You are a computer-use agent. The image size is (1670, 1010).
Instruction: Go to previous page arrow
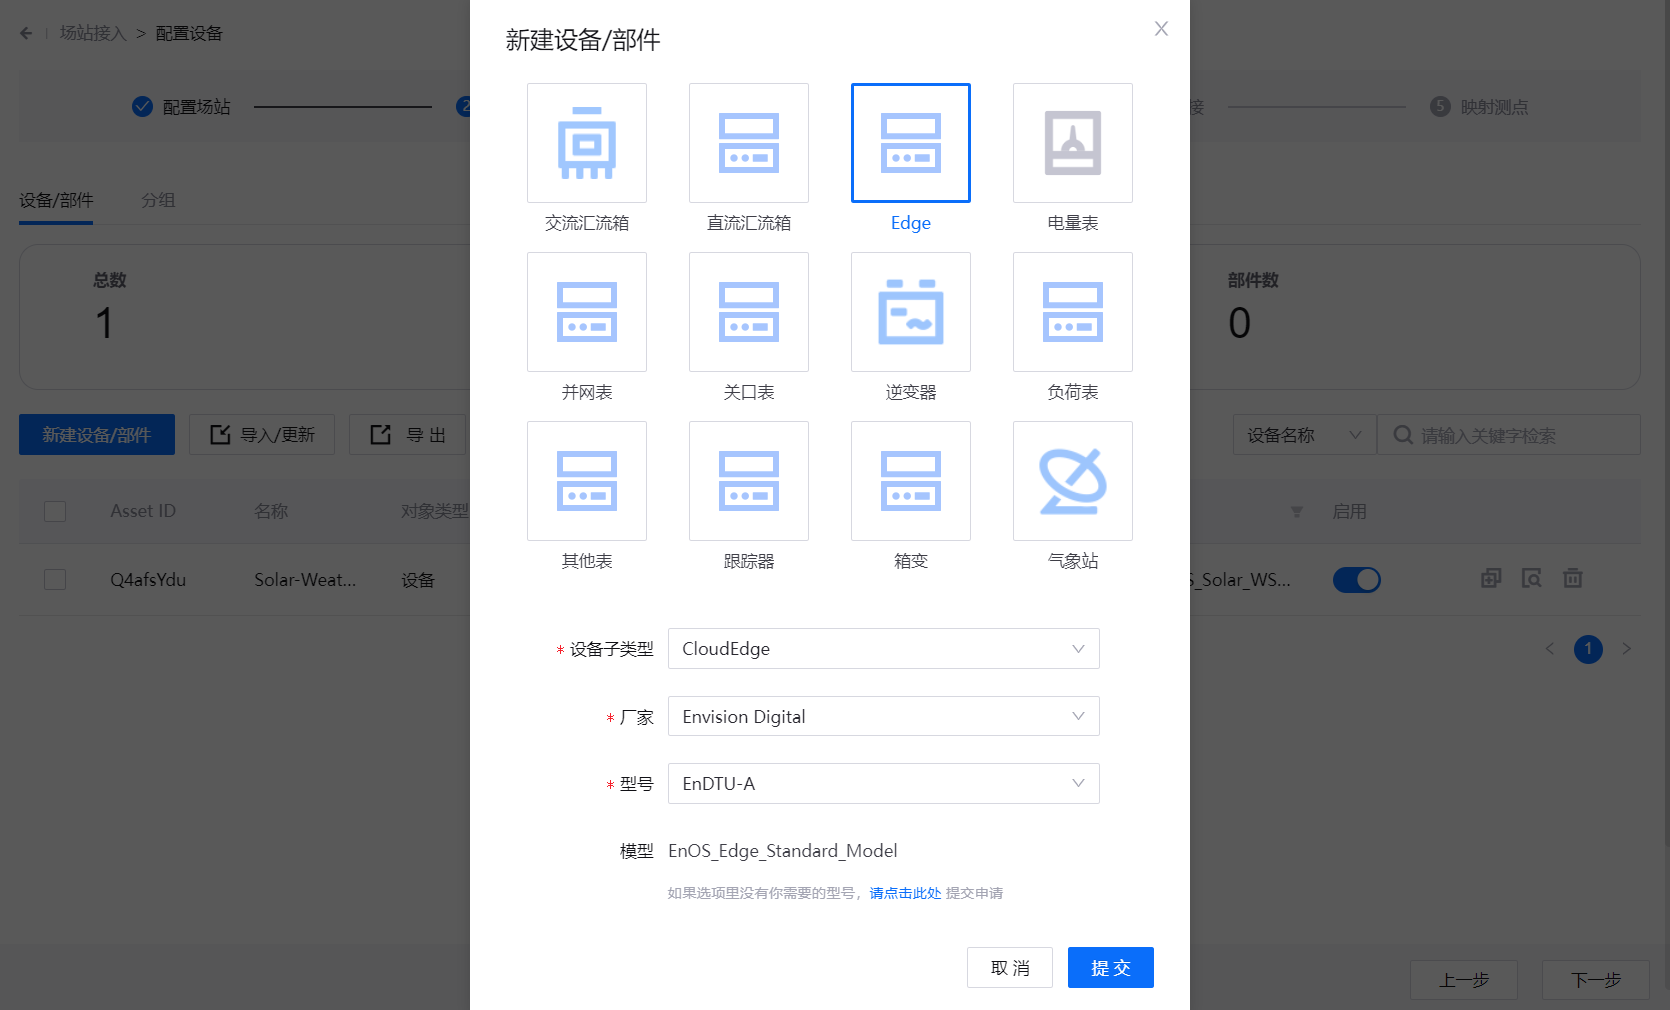pyautogui.click(x=1550, y=649)
